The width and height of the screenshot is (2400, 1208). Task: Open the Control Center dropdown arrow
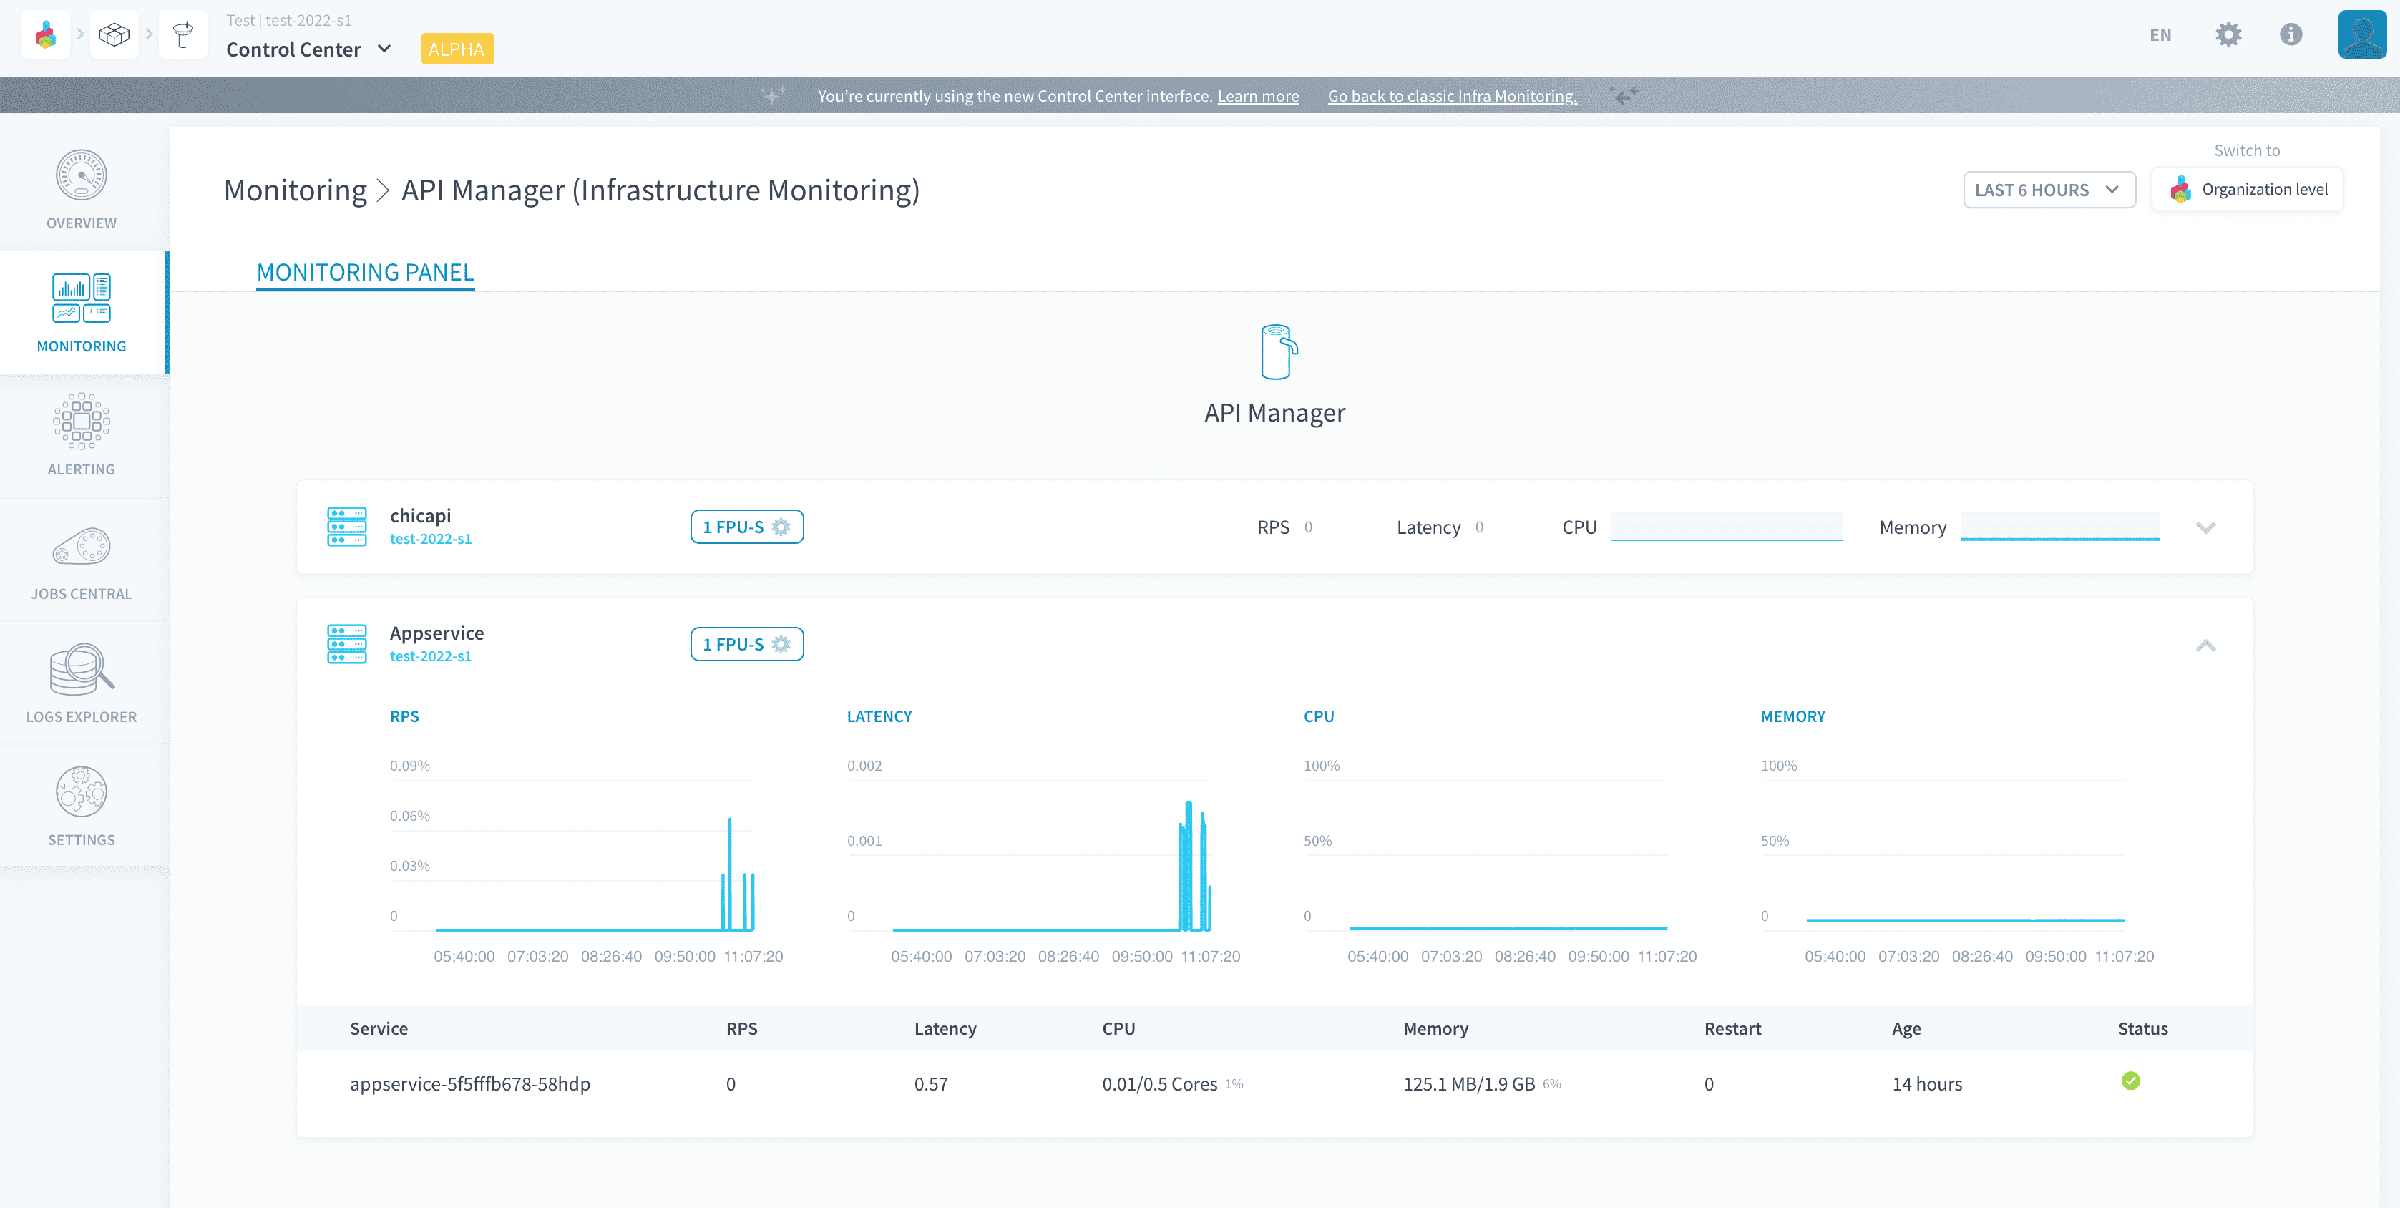coord(385,49)
